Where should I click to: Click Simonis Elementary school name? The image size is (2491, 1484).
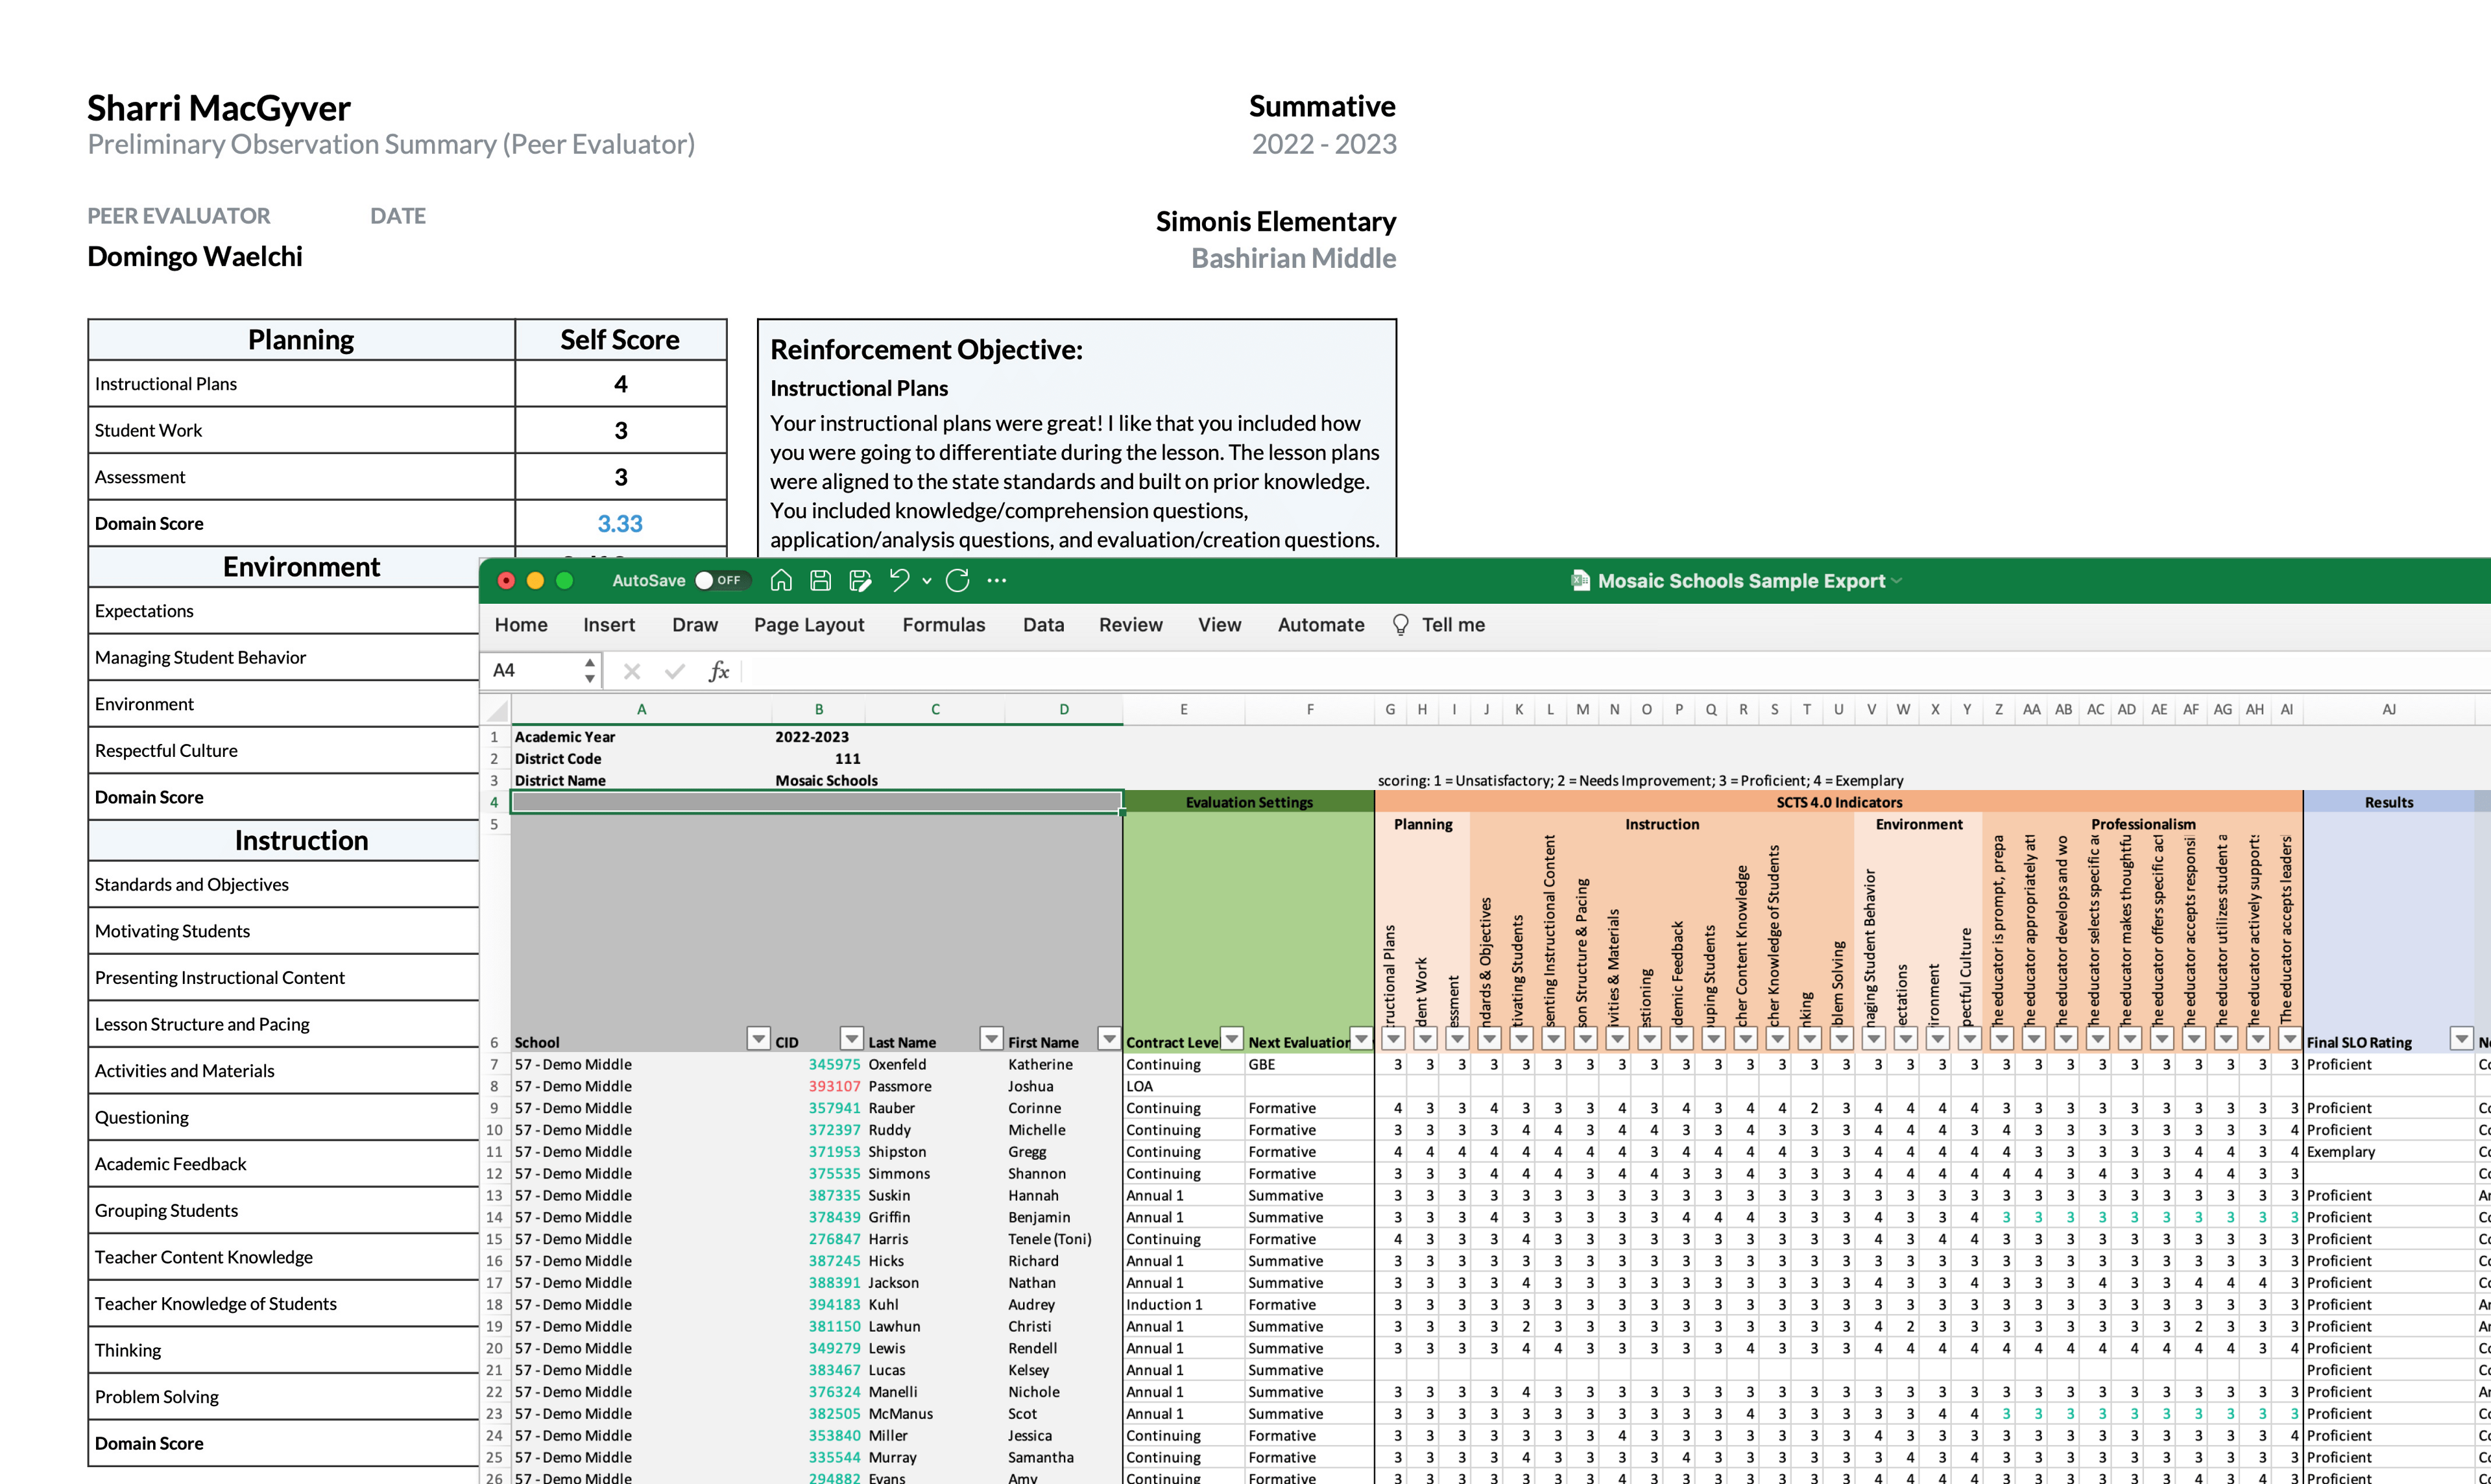tap(1275, 222)
